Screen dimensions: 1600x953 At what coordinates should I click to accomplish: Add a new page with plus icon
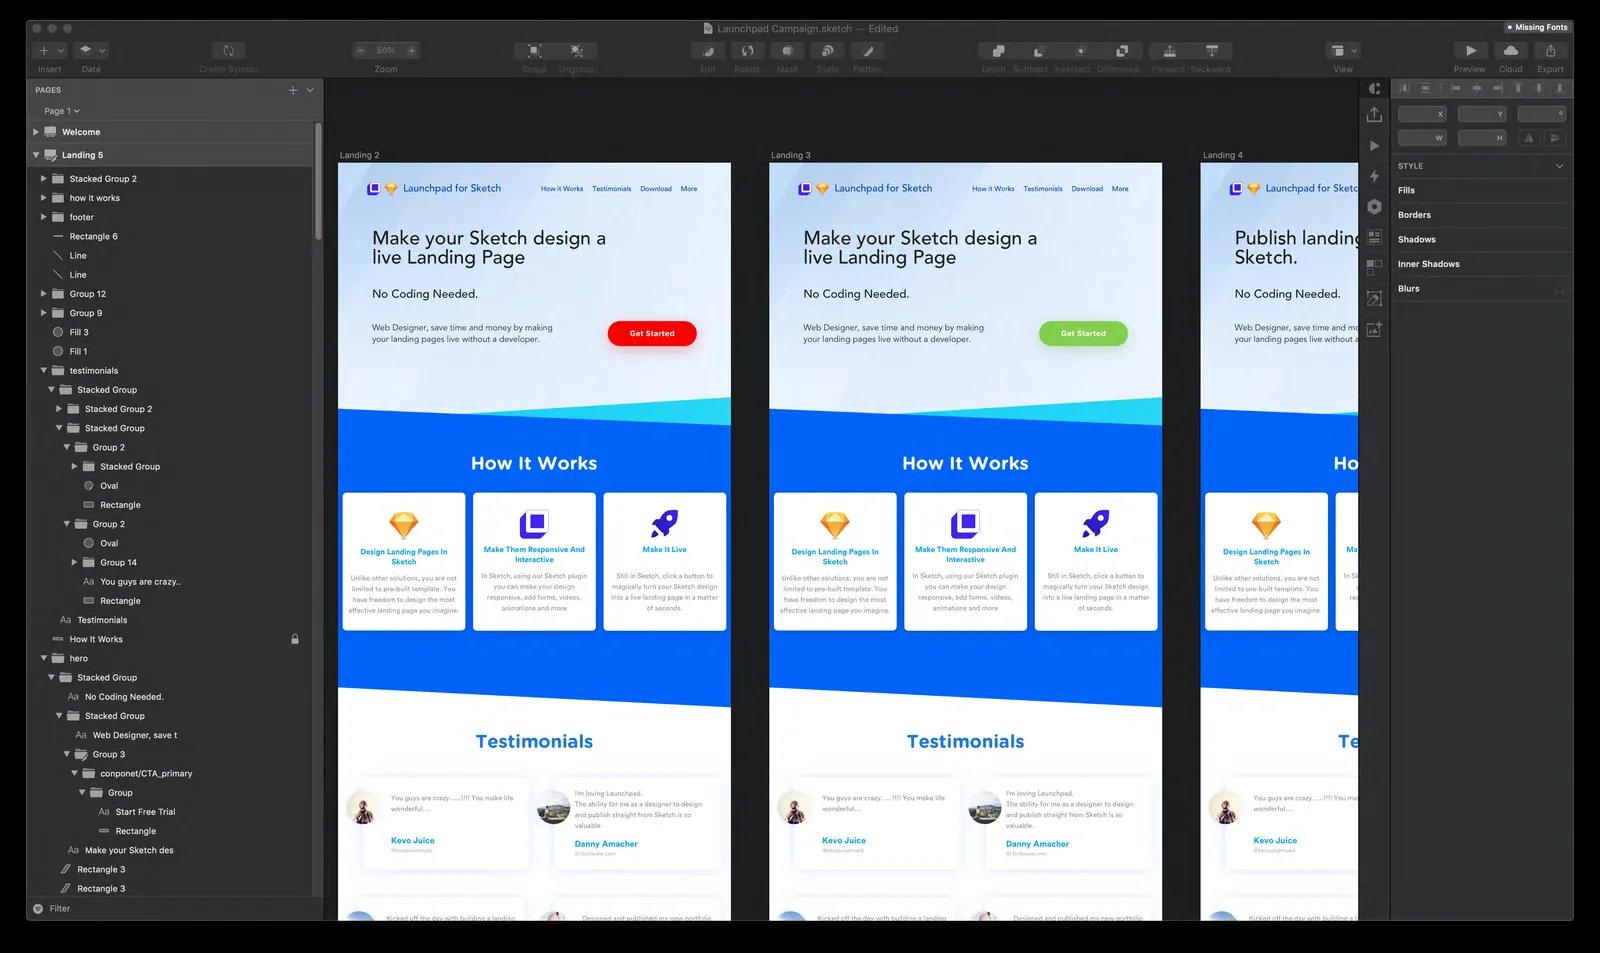pyautogui.click(x=293, y=90)
